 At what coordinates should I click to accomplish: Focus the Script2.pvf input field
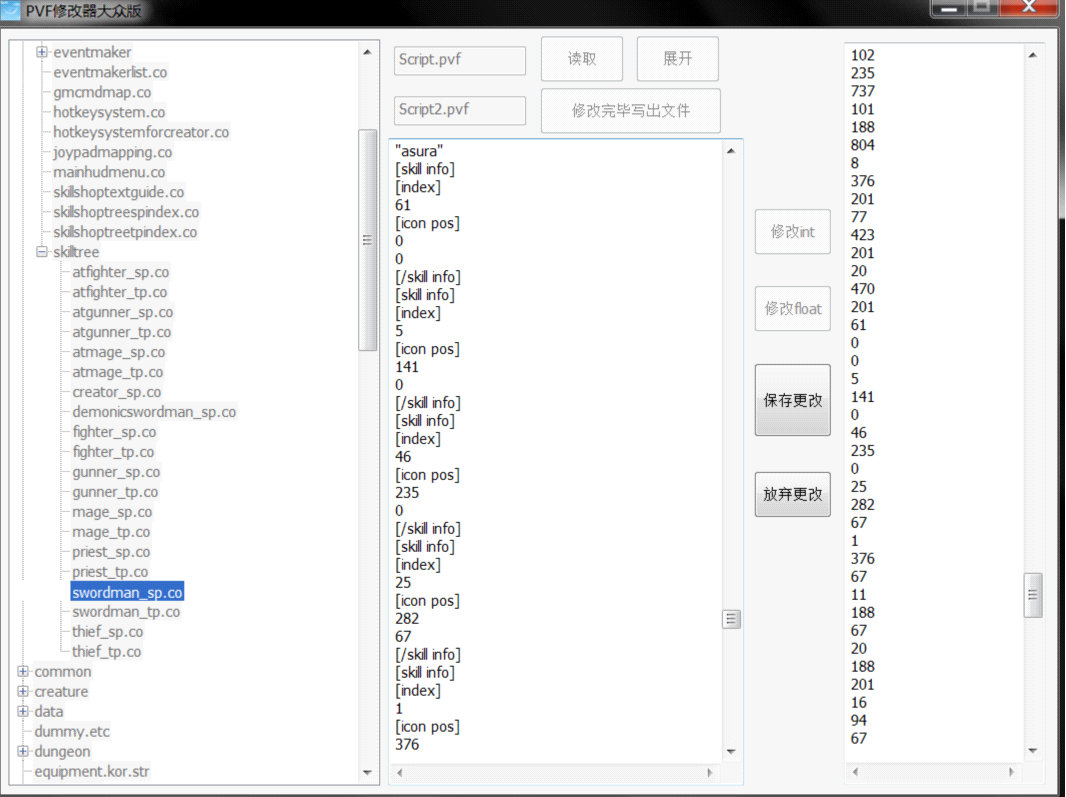[x=459, y=110]
